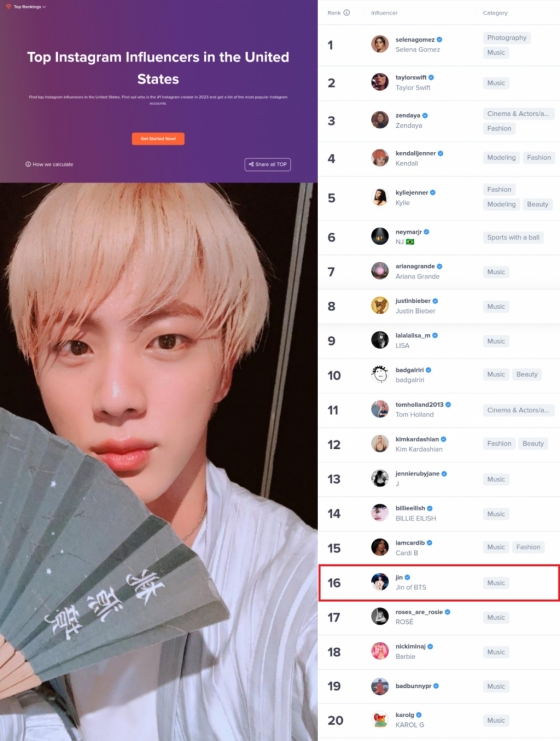Select kimkardashian's Fashion category tag
Screen dimensions: 560x741
click(x=499, y=443)
